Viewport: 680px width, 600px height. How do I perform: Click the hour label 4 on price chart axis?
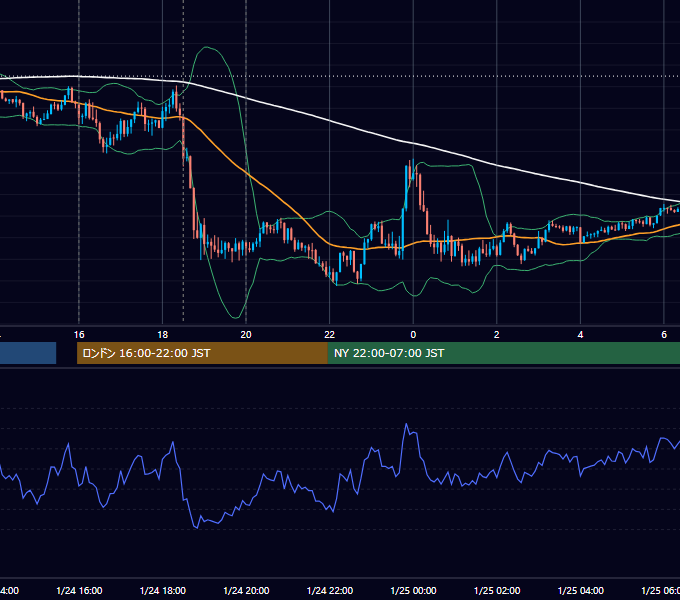[x=580, y=335]
